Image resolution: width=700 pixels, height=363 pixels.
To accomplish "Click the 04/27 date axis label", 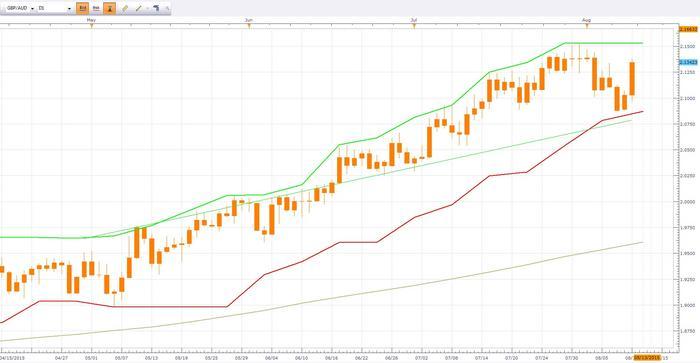I will (61, 358).
